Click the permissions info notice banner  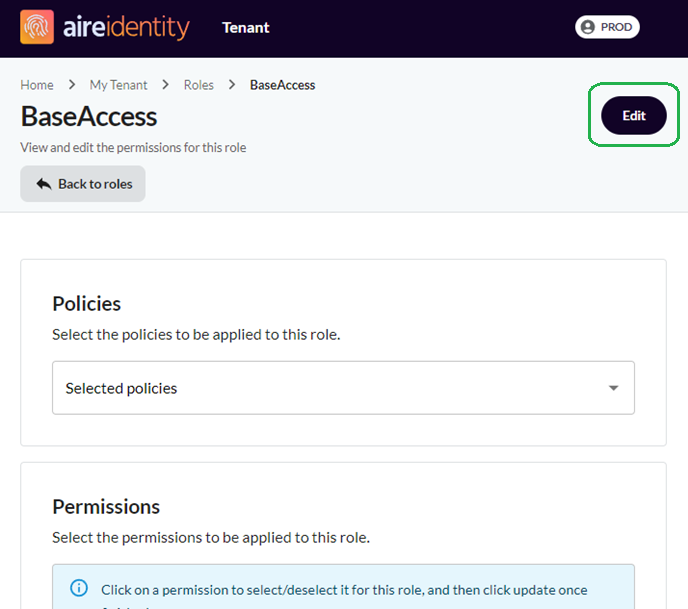pyautogui.click(x=343, y=587)
